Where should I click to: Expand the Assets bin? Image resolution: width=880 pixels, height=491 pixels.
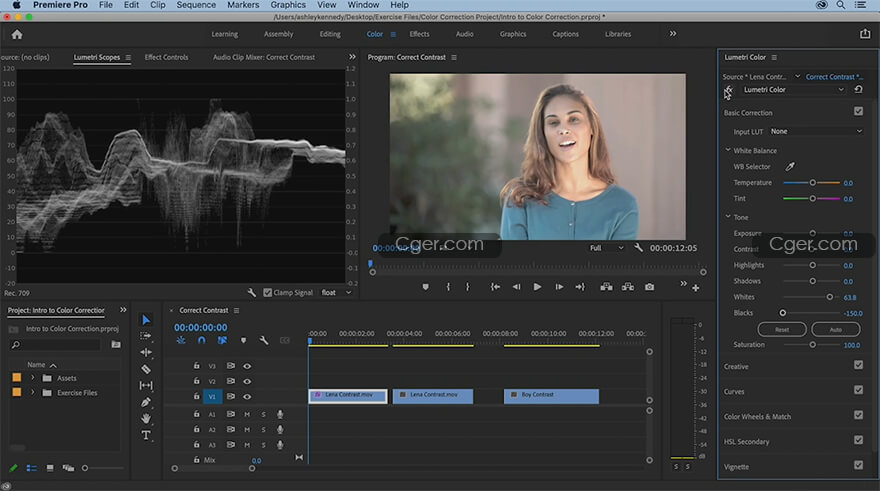(33, 378)
